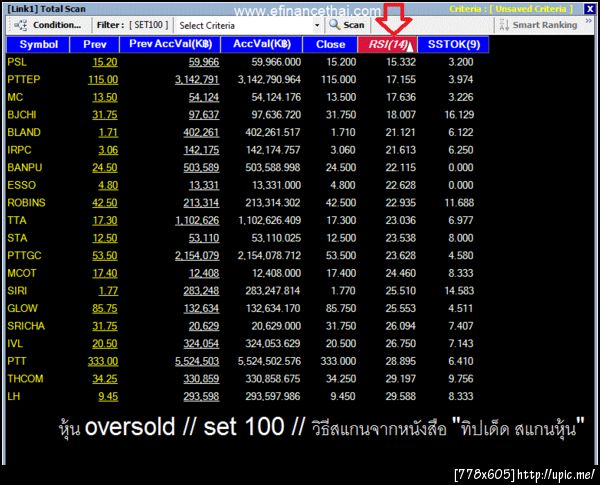Image resolution: width=600 pixels, height=485 pixels.
Task: Select the ROBINS symbol
Action: click(x=26, y=203)
